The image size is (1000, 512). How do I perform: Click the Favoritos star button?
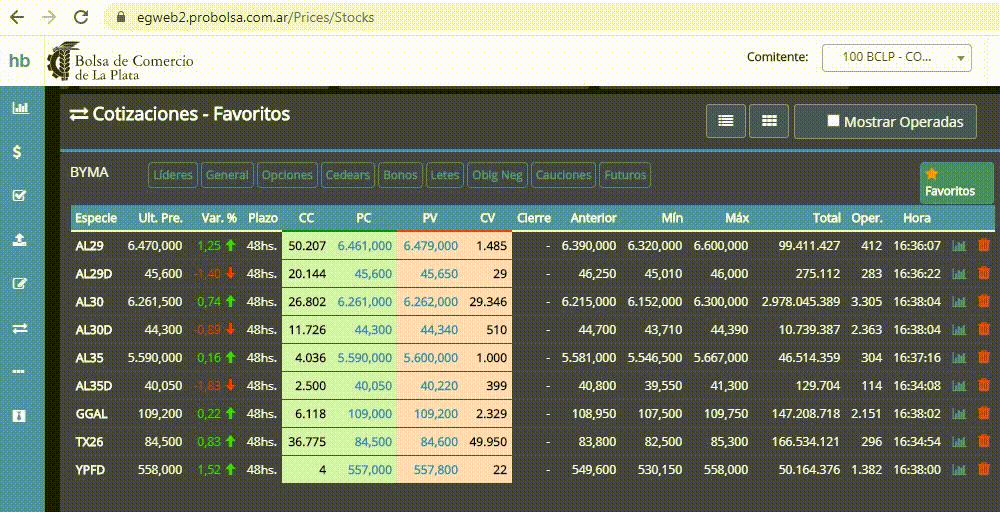[955, 183]
